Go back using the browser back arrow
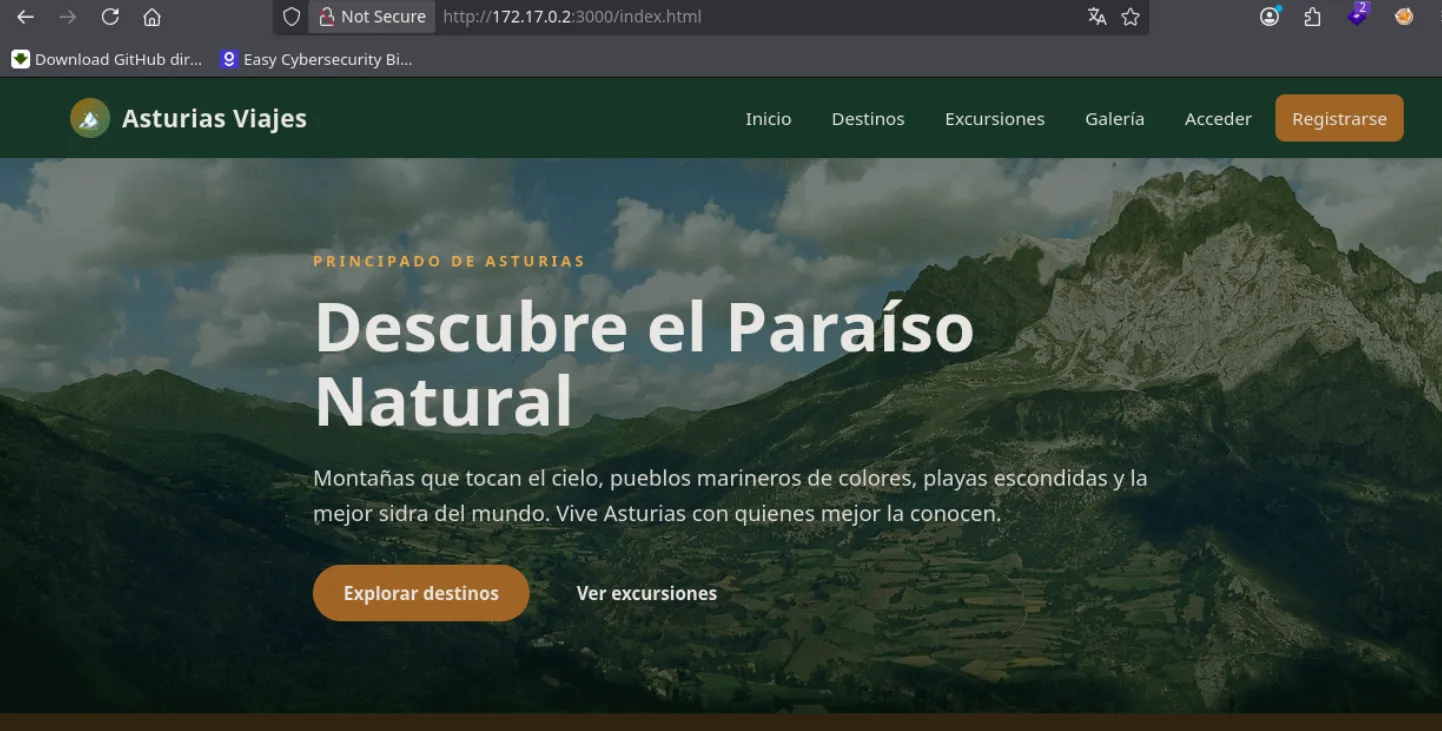Viewport: 1442px width, 731px height. pyautogui.click(x=25, y=17)
